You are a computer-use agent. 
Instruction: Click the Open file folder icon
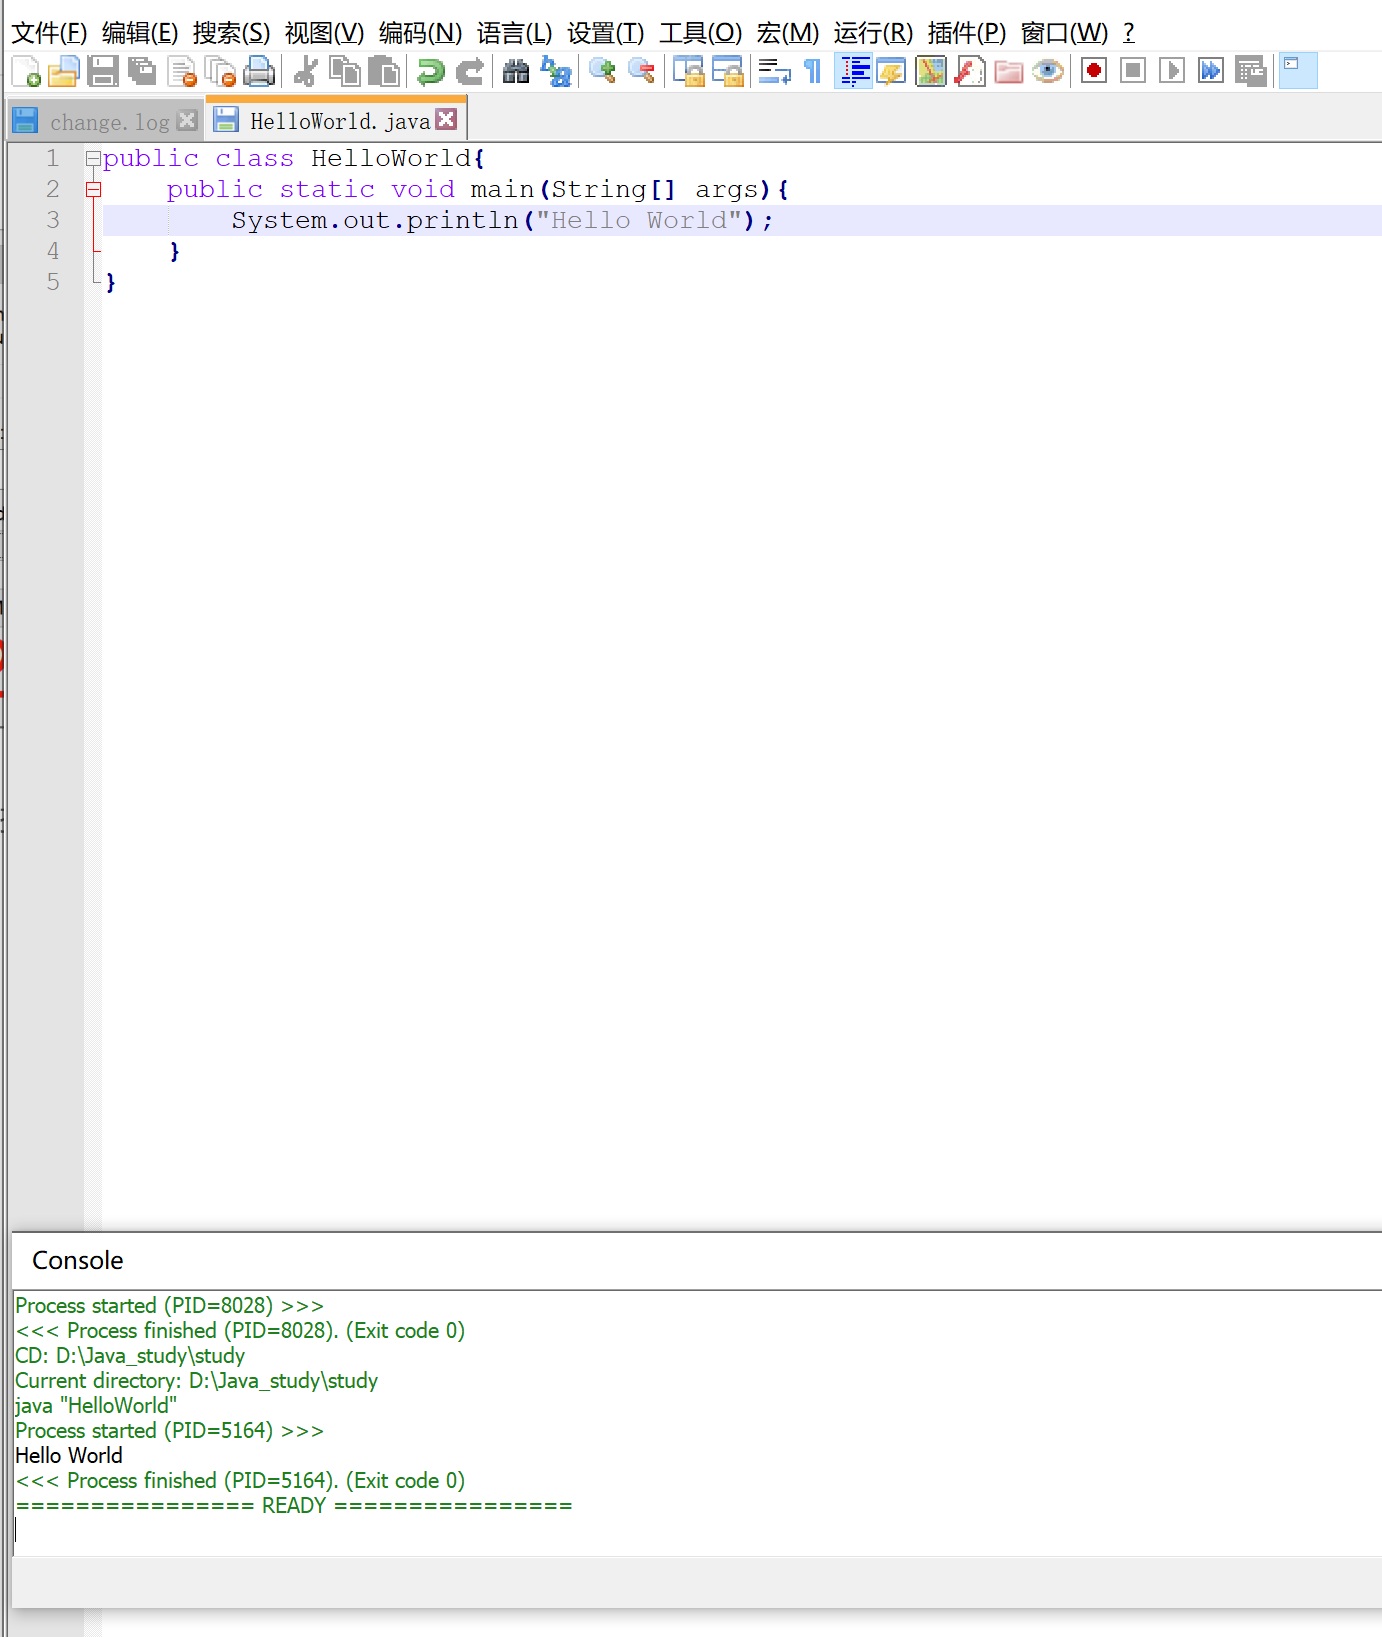[63, 71]
